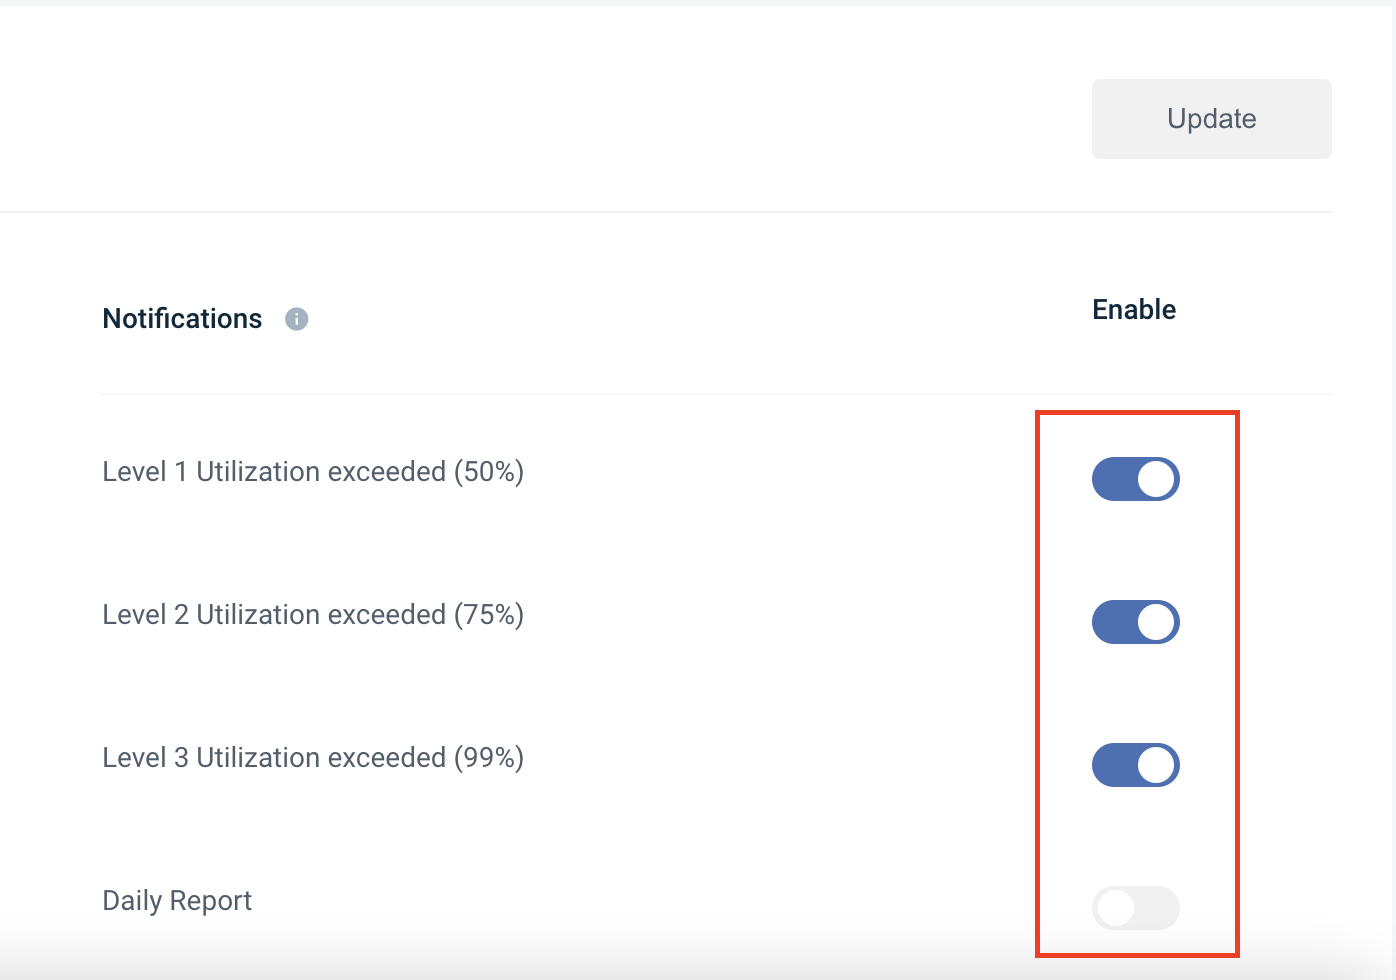Click the Enable column header

(1134, 310)
